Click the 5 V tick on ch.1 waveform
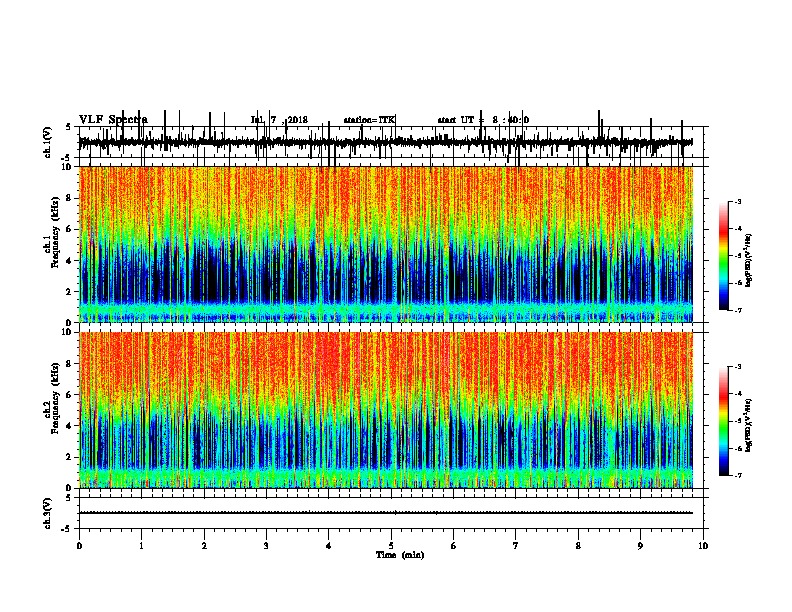 click(x=68, y=127)
